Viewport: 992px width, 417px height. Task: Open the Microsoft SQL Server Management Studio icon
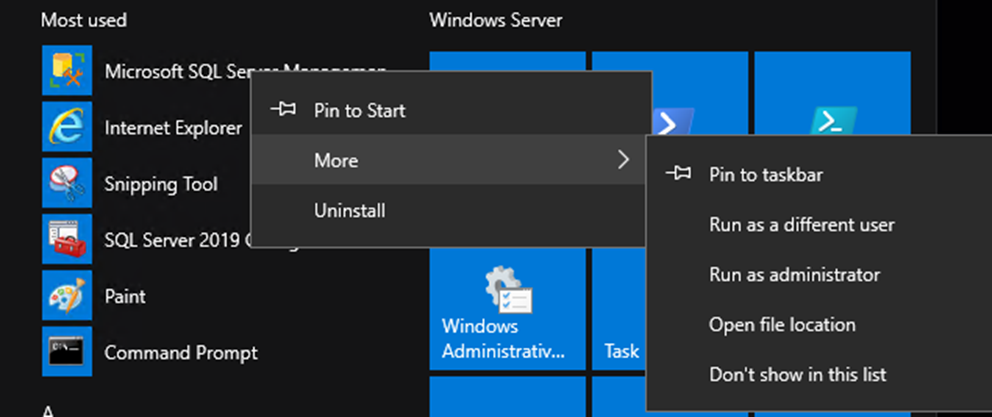67,70
